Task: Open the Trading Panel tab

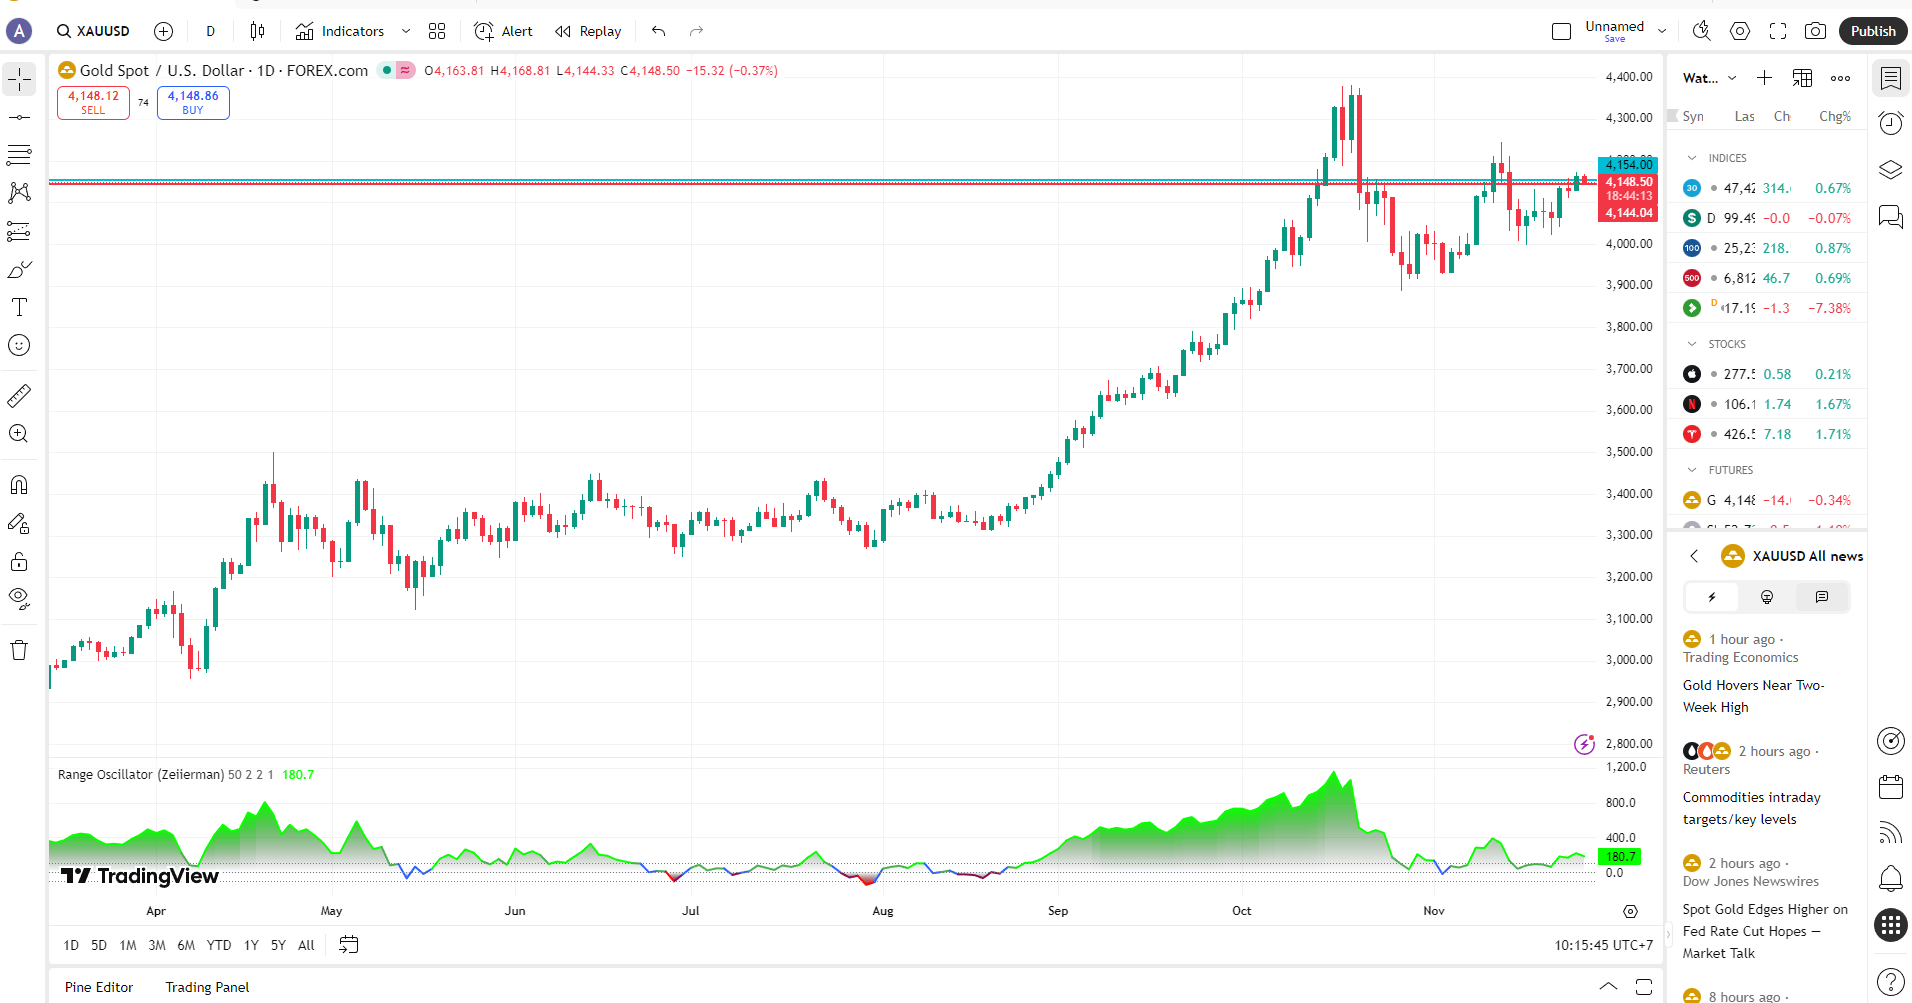Action: coord(207,987)
